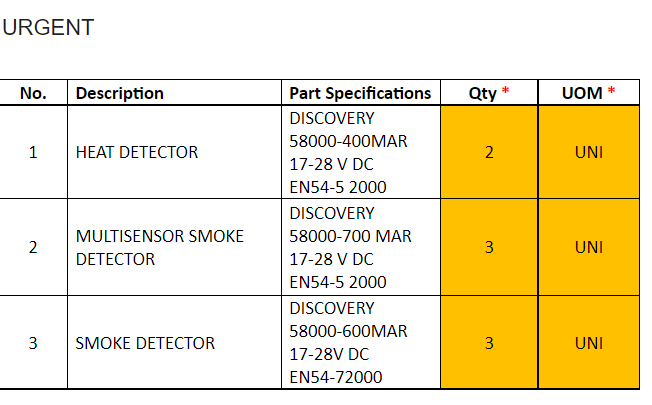Select the UOM field in row 3
The height and width of the screenshot is (405, 652).
pyautogui.click(x=589, y=343)
